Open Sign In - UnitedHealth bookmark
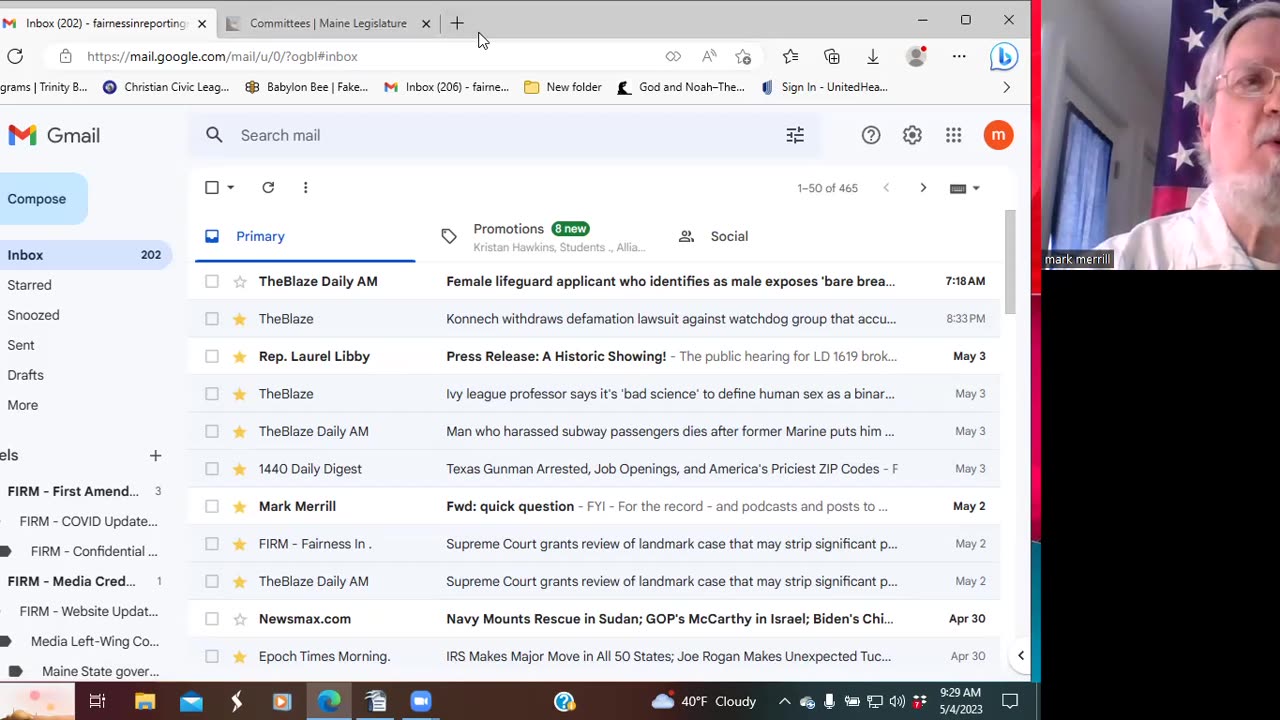Image resolution: width=1280 pixels, height=720 pixels. [824, 87]
